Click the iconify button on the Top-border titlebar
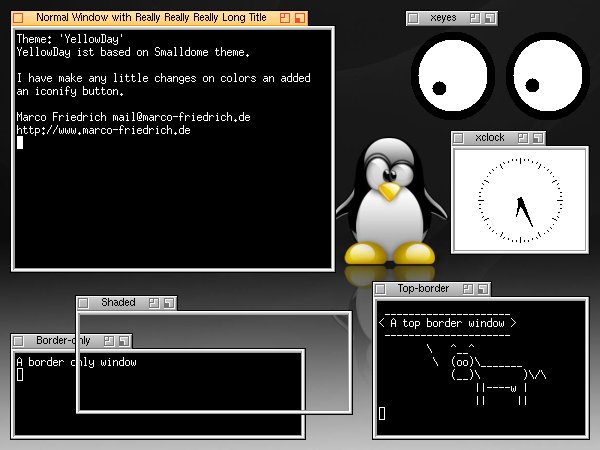600x450 pixels. [468, 289]
